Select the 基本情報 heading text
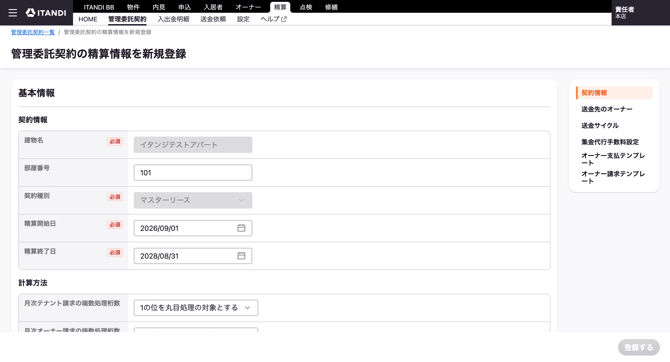 tap(36, 93)
